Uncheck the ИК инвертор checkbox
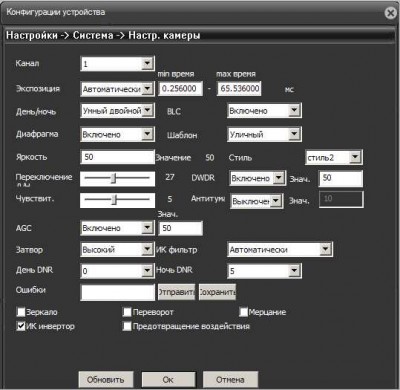The height and width of the screenshot is (390, 400). (x=21, y=326)
